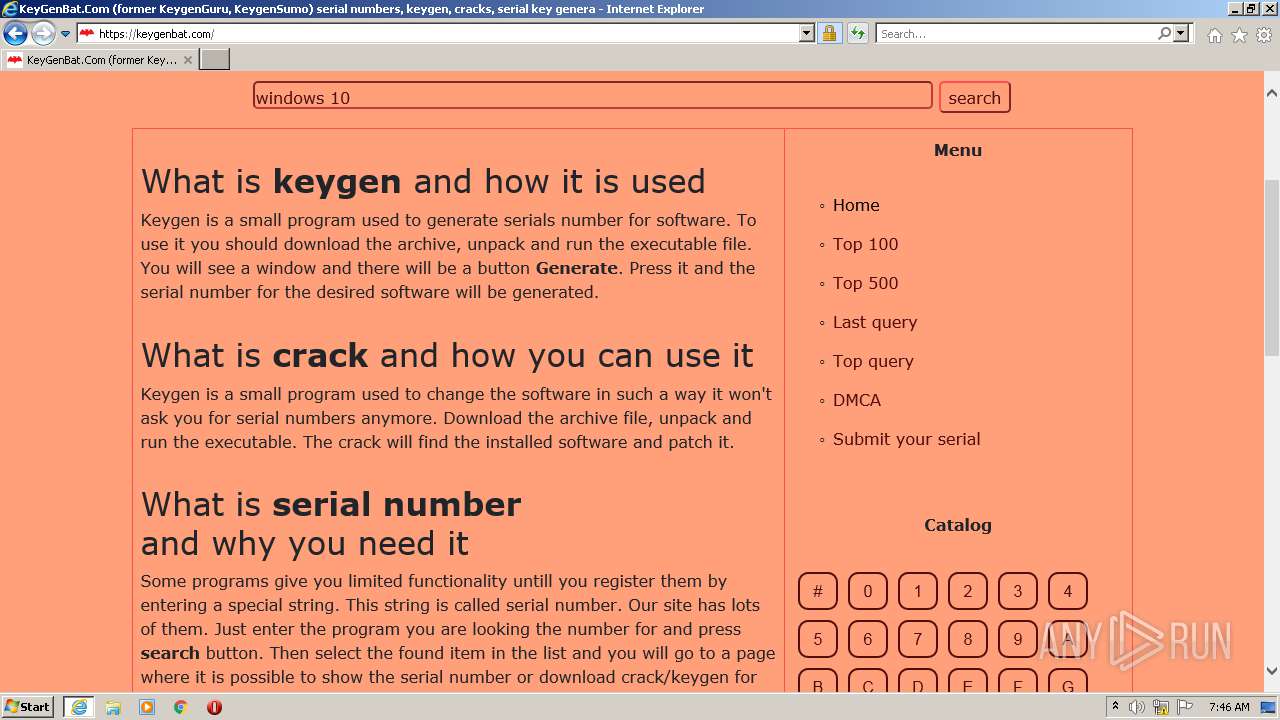This screenshot has width=1280, height=720.
Task: Edit the site search field containing windows 10
Action: pos(592,96)
